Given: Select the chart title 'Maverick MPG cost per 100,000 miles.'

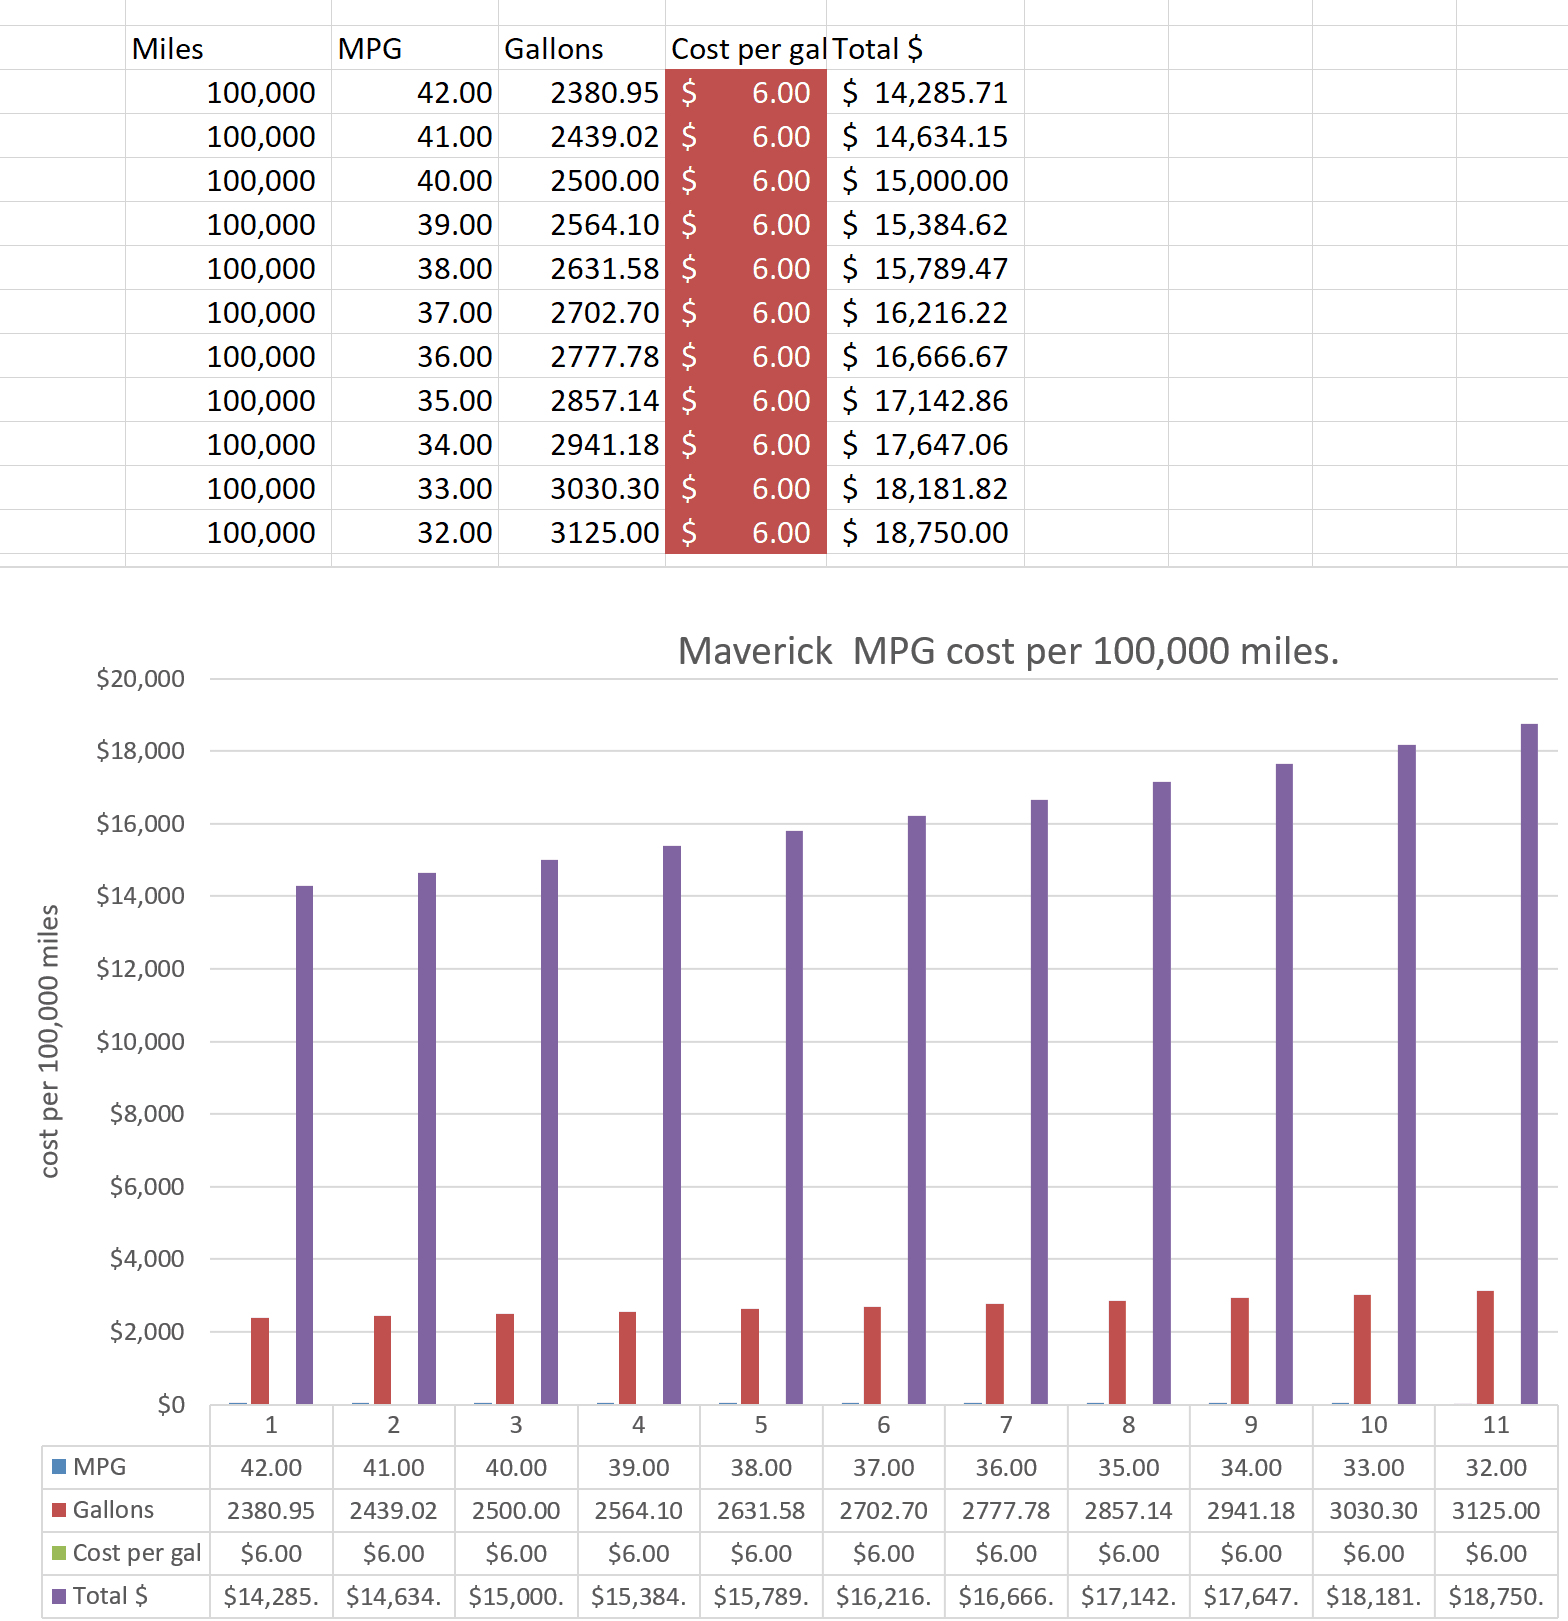Looking at the screenshot, I should (1008, 651).
